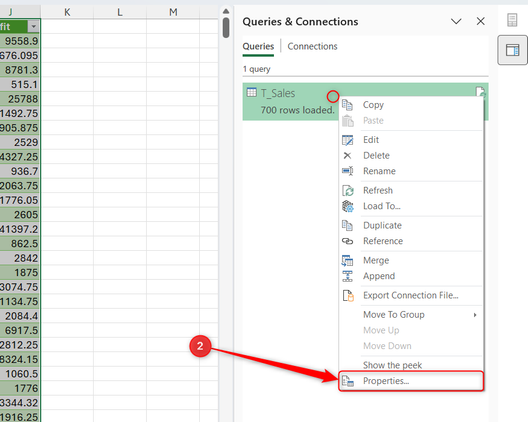Screen dimensions: 528x422
Task: Choose Merge from the context menu
Action: [x=411, y=260]
